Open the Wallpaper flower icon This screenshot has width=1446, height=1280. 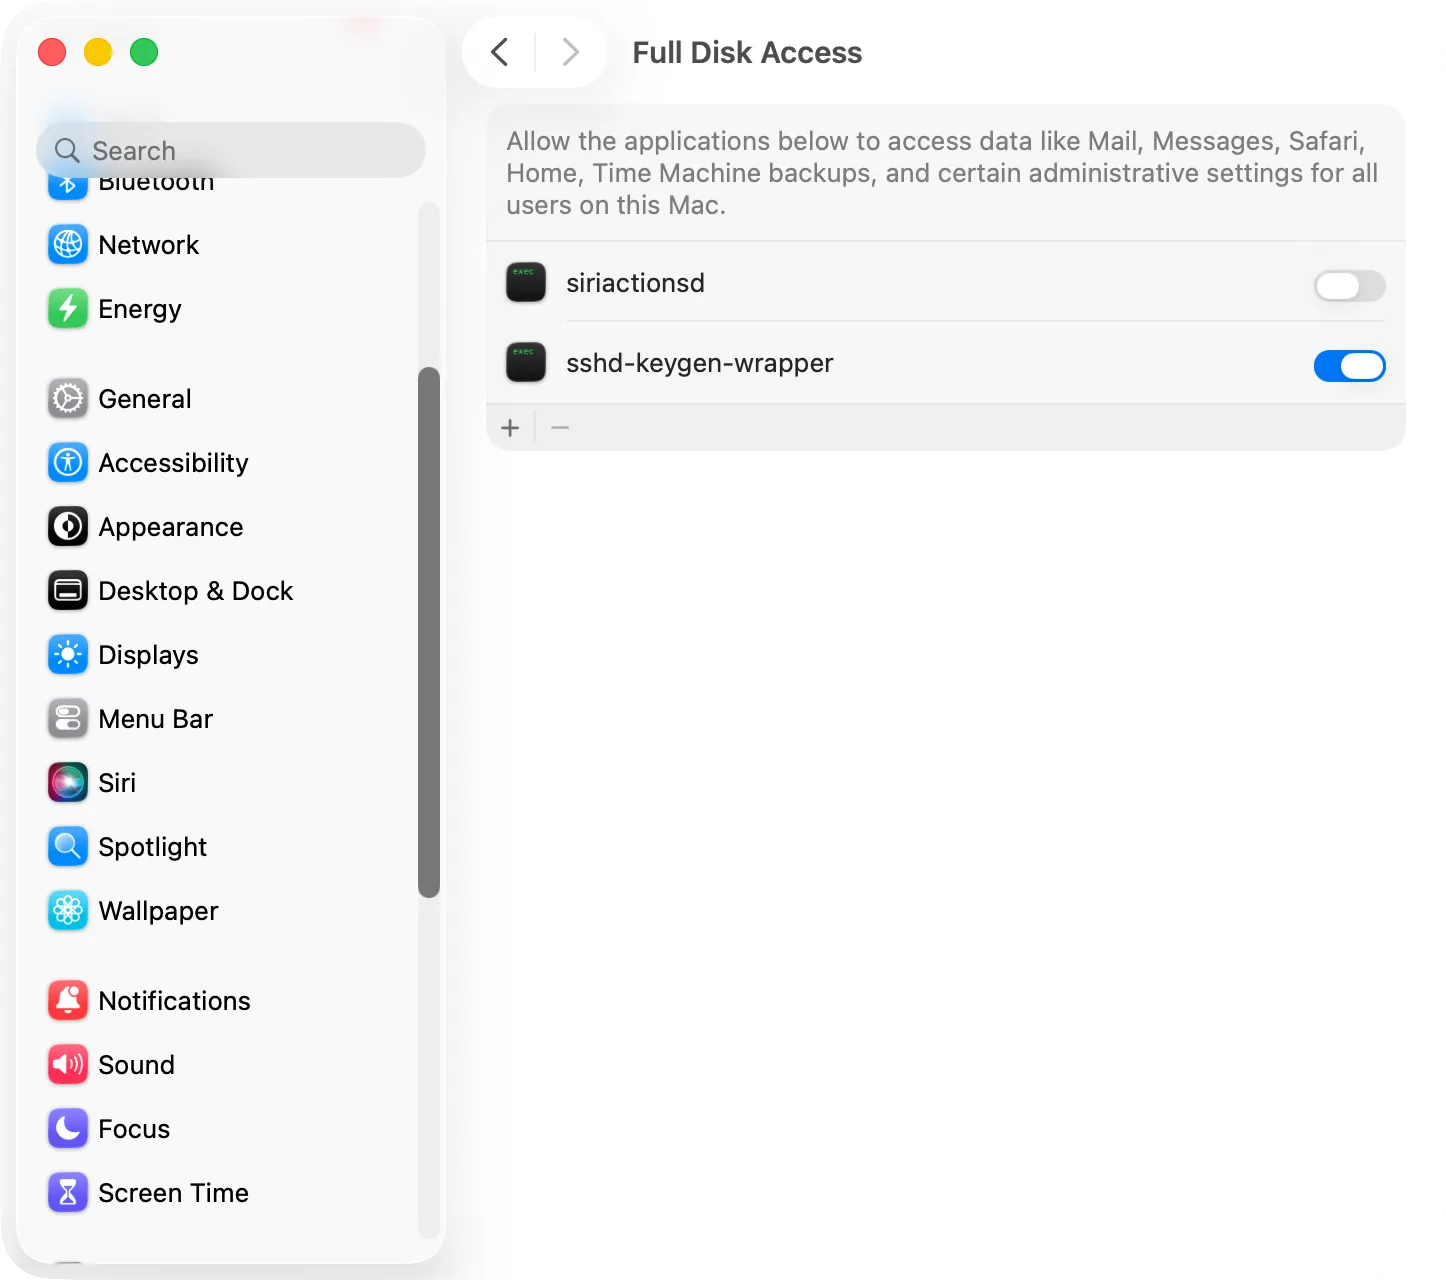pos(68,911)
